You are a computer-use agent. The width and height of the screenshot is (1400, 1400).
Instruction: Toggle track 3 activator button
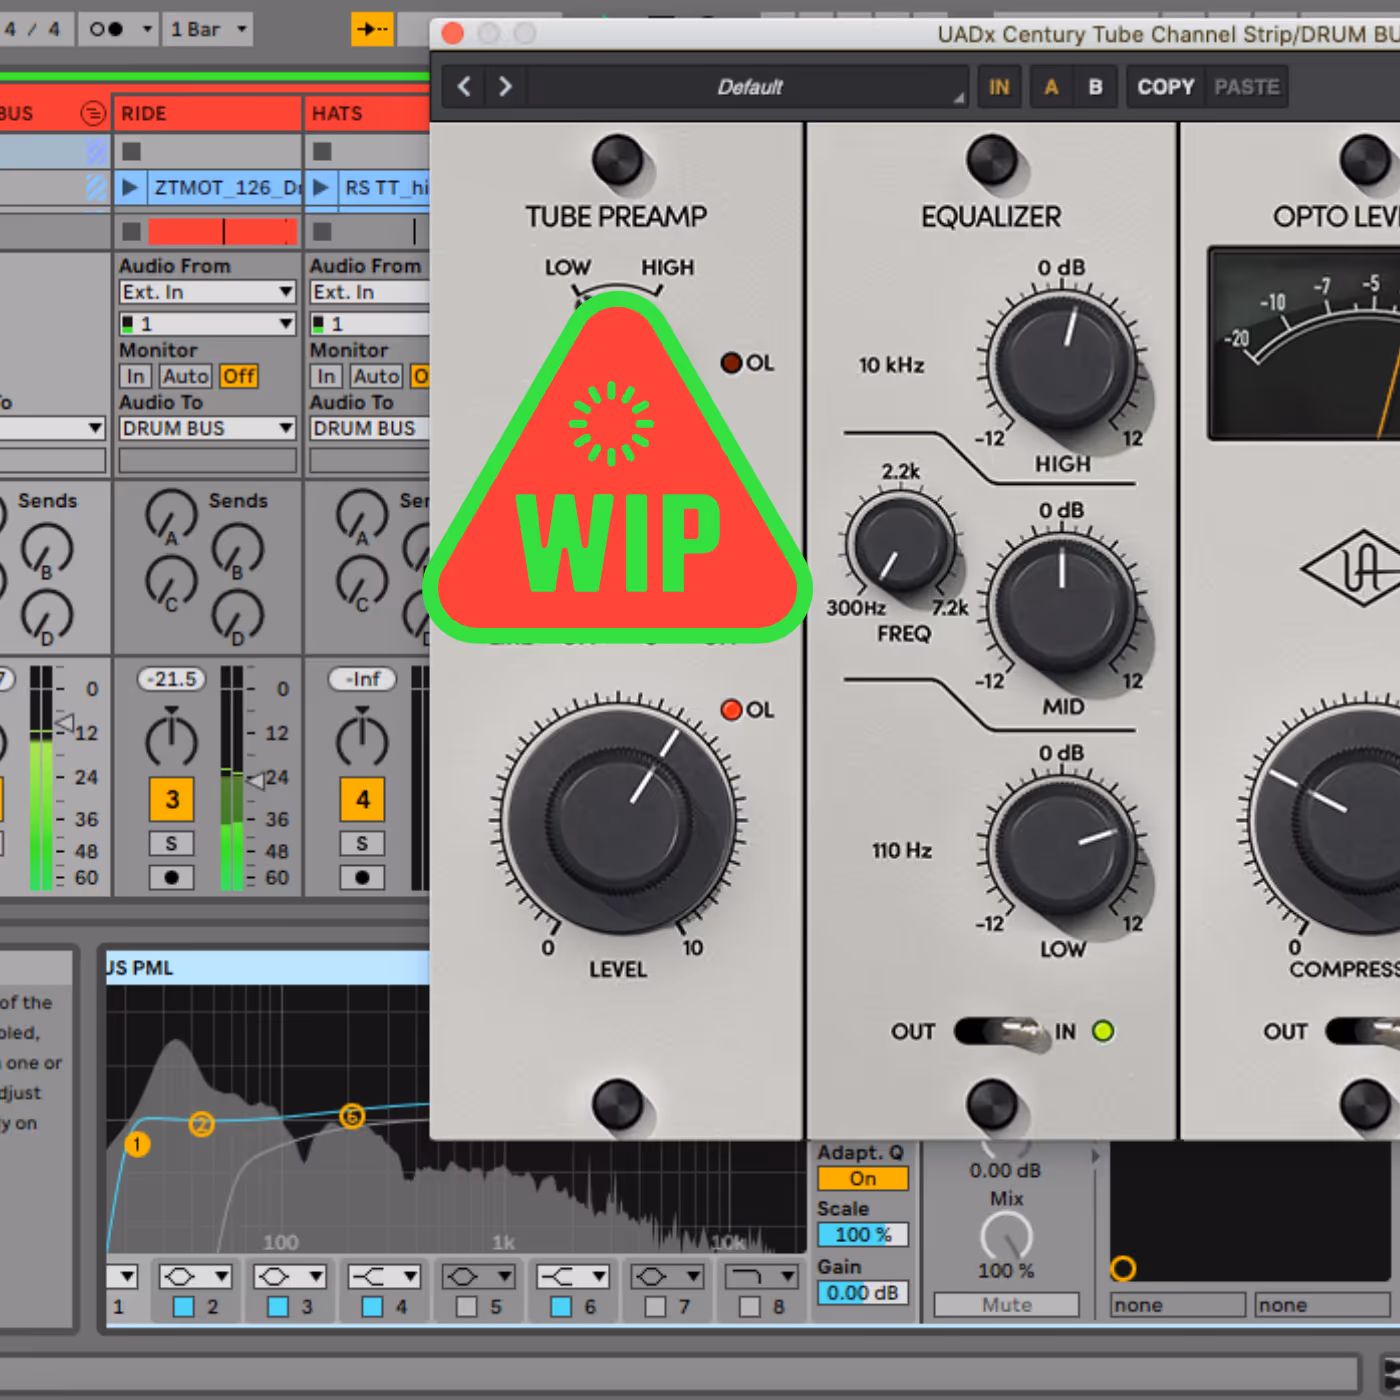[171, 799]
